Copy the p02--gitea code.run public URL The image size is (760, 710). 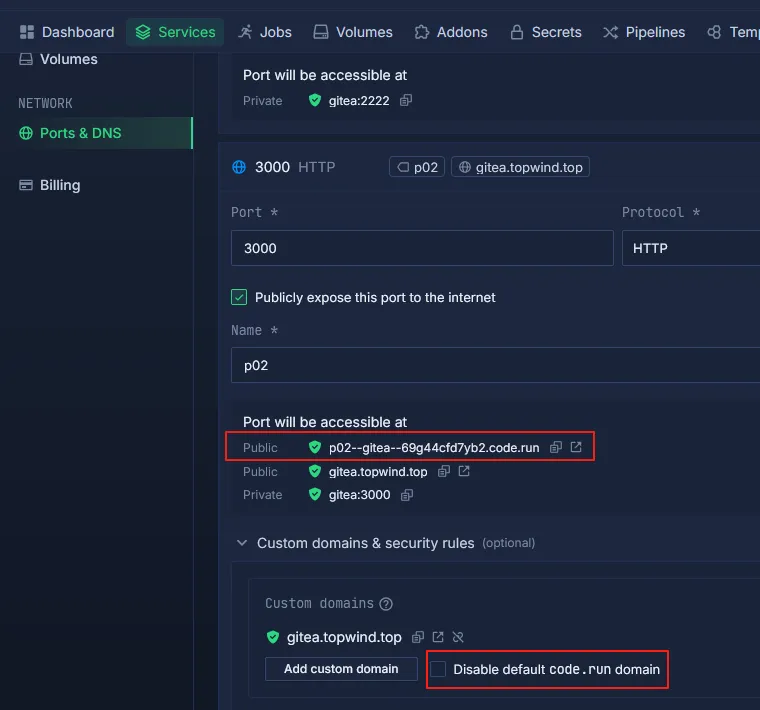(x=555, y=447)
